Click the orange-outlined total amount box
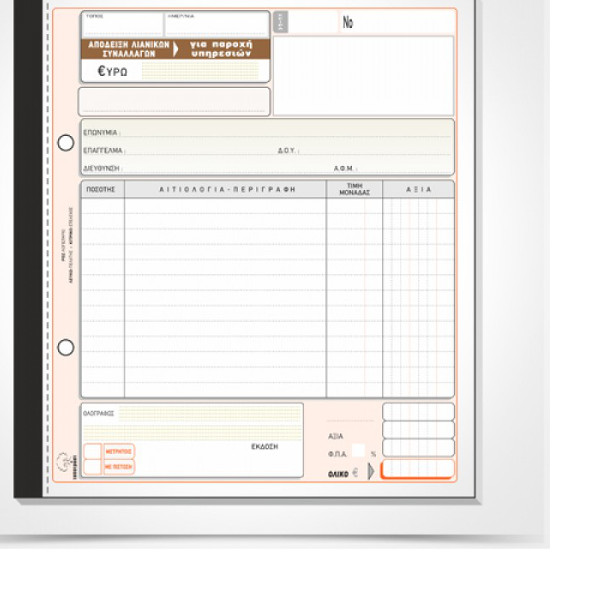The image size is (600, 600). coord(417,470)
